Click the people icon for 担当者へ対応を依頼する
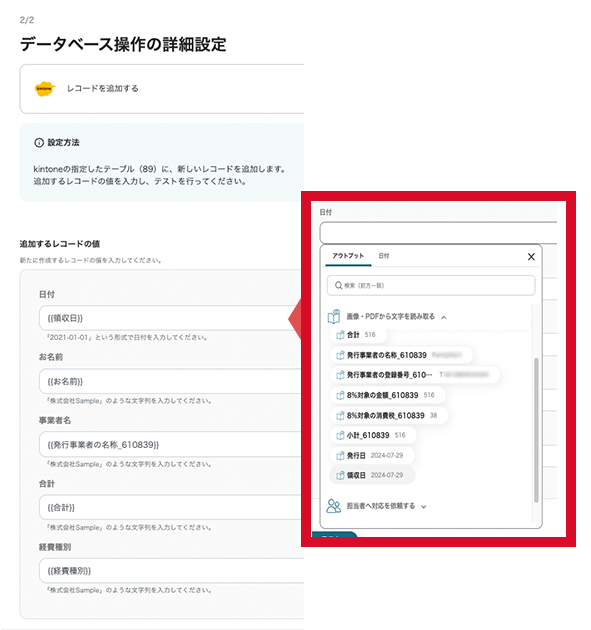Image resolution: width=591 pixels, height=630 pixels. pos(333,506)
